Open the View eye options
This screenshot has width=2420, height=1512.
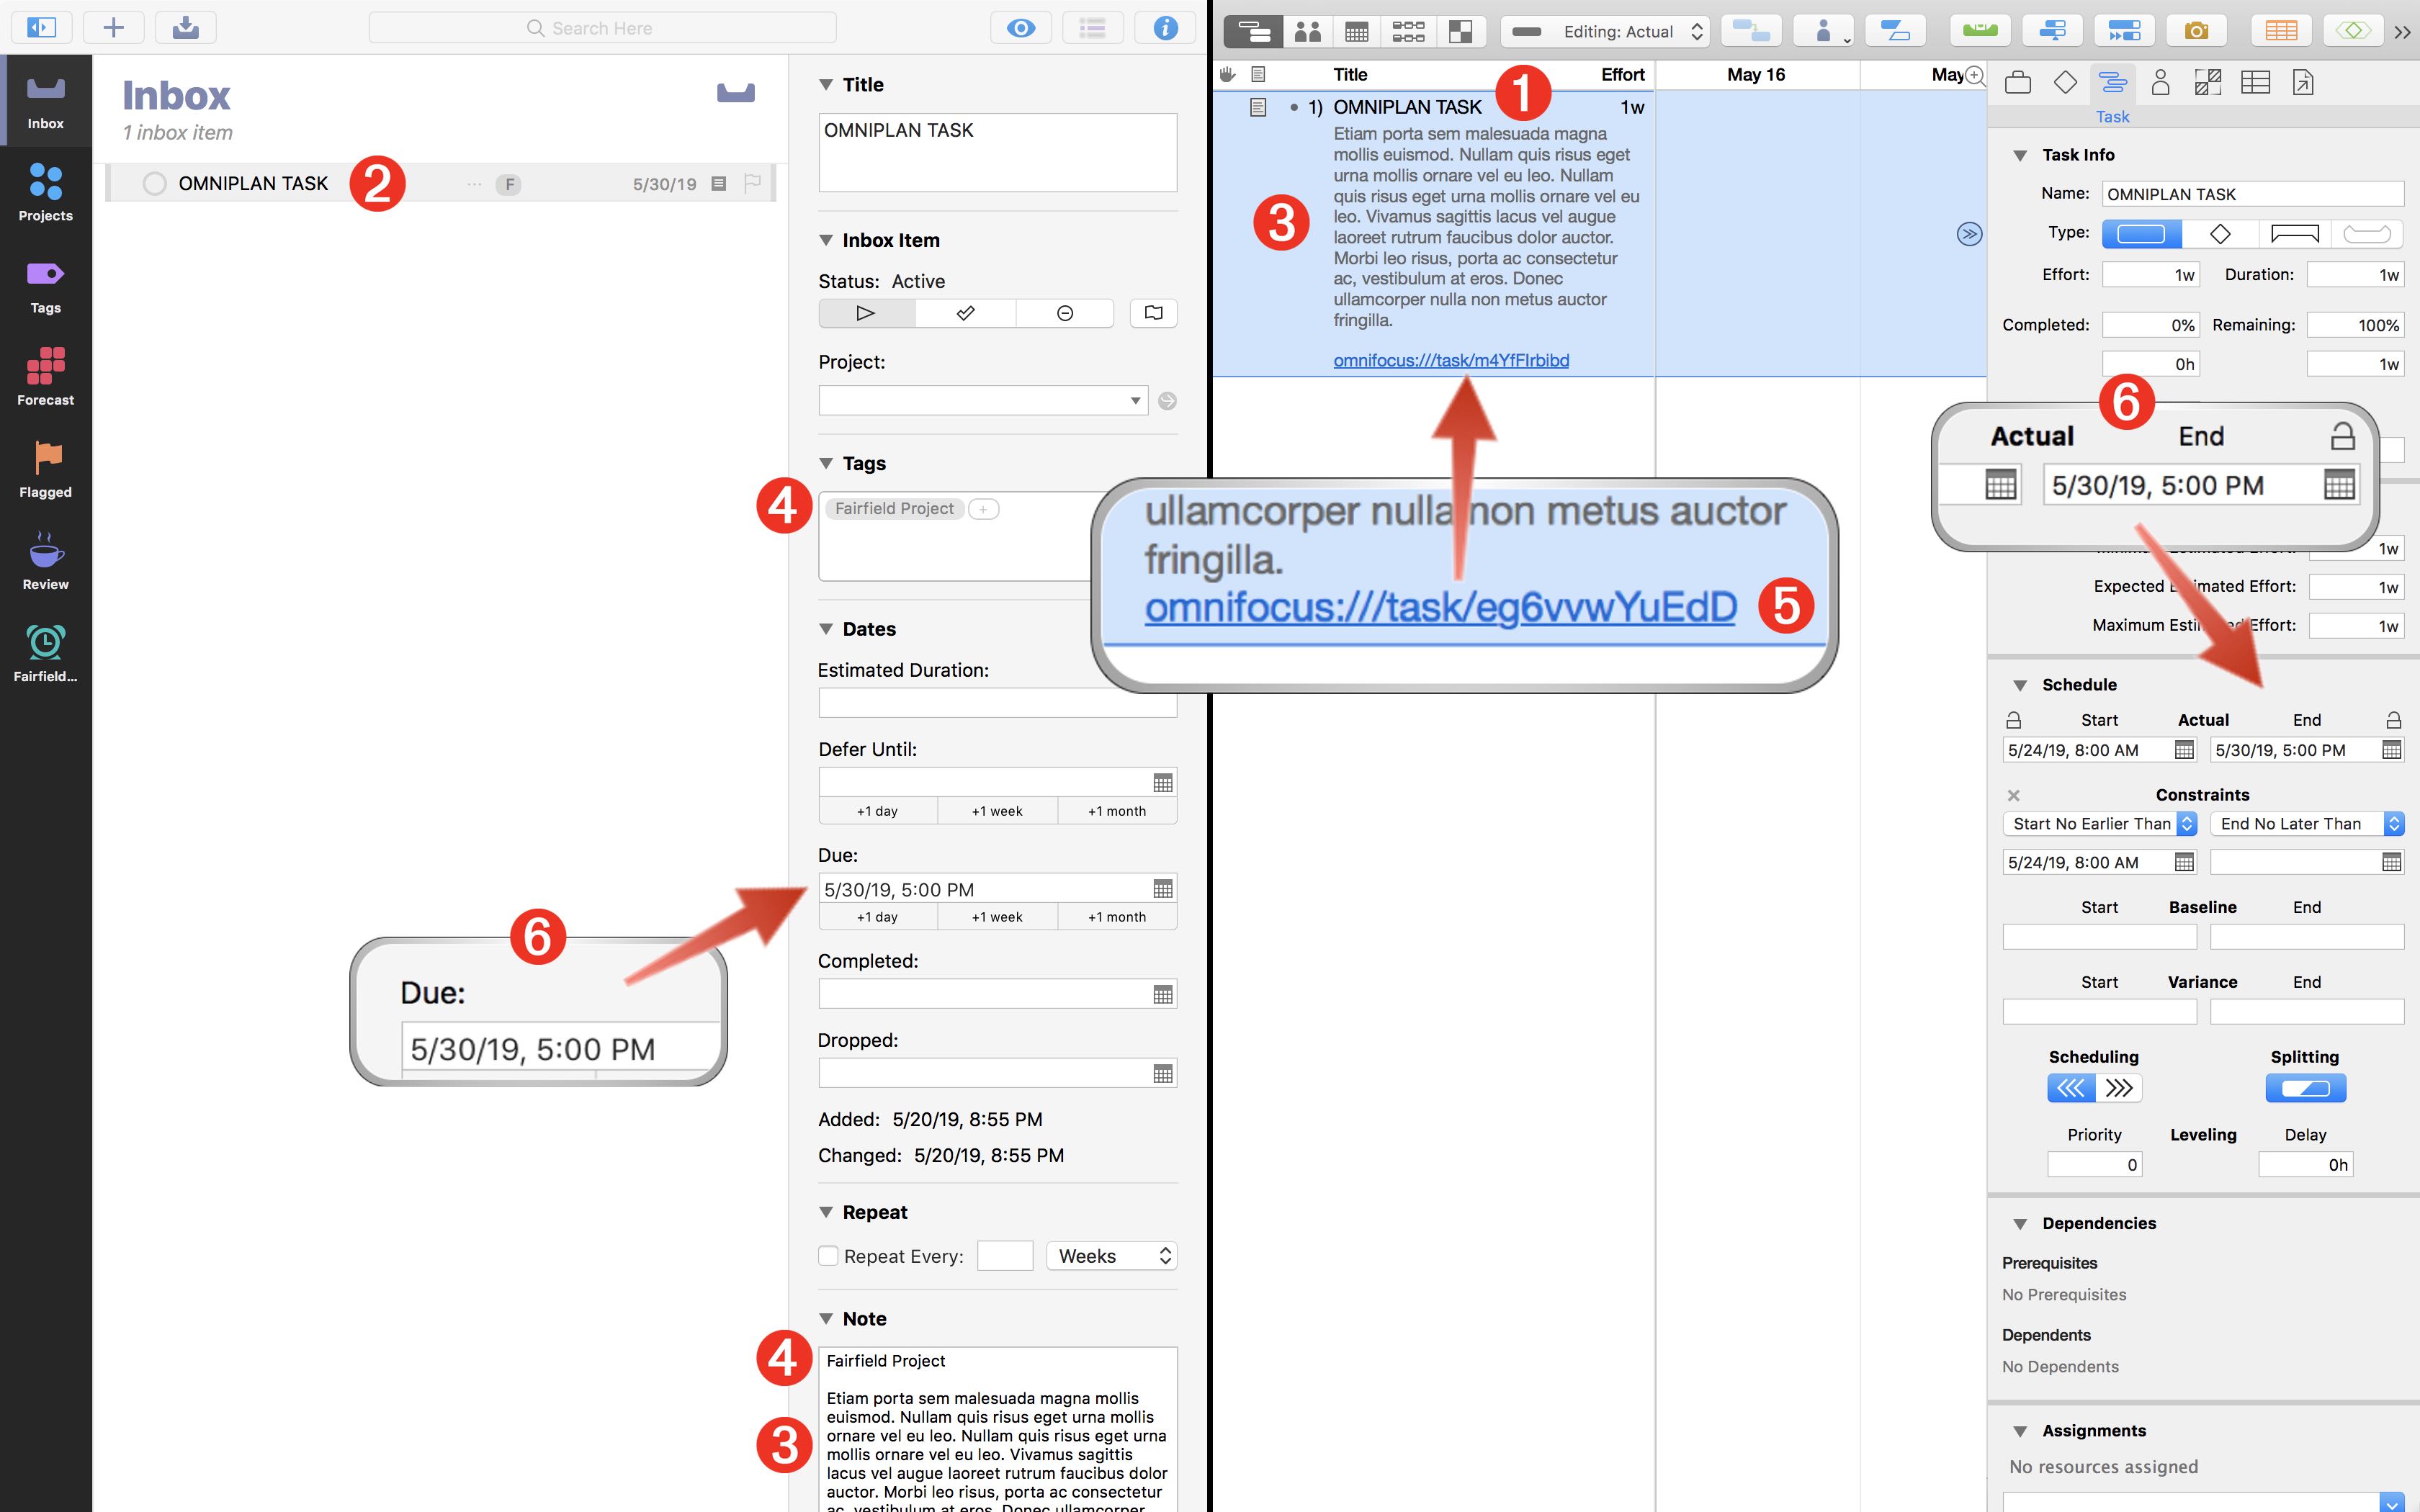pos(1020,28)
